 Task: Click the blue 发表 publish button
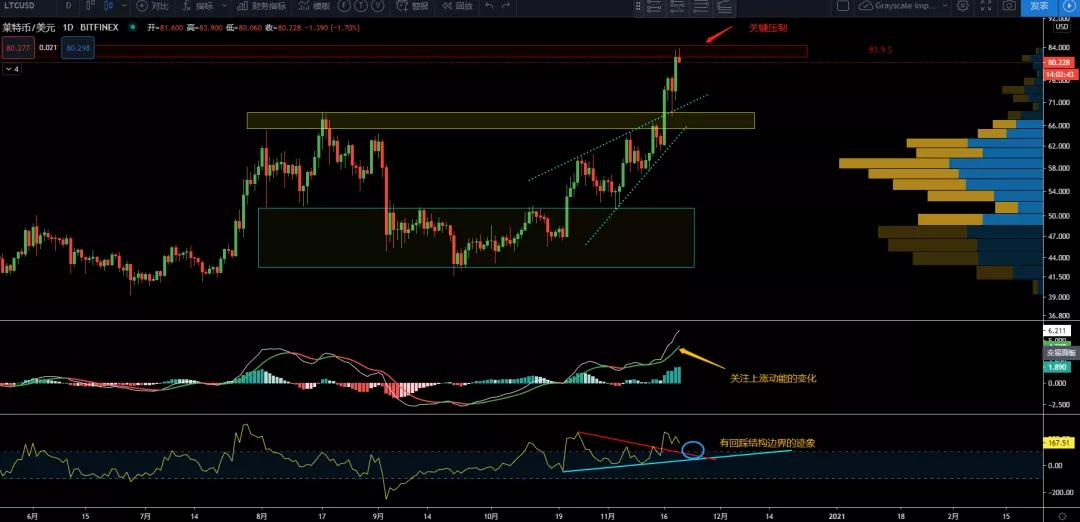(x=1039, y=6)
